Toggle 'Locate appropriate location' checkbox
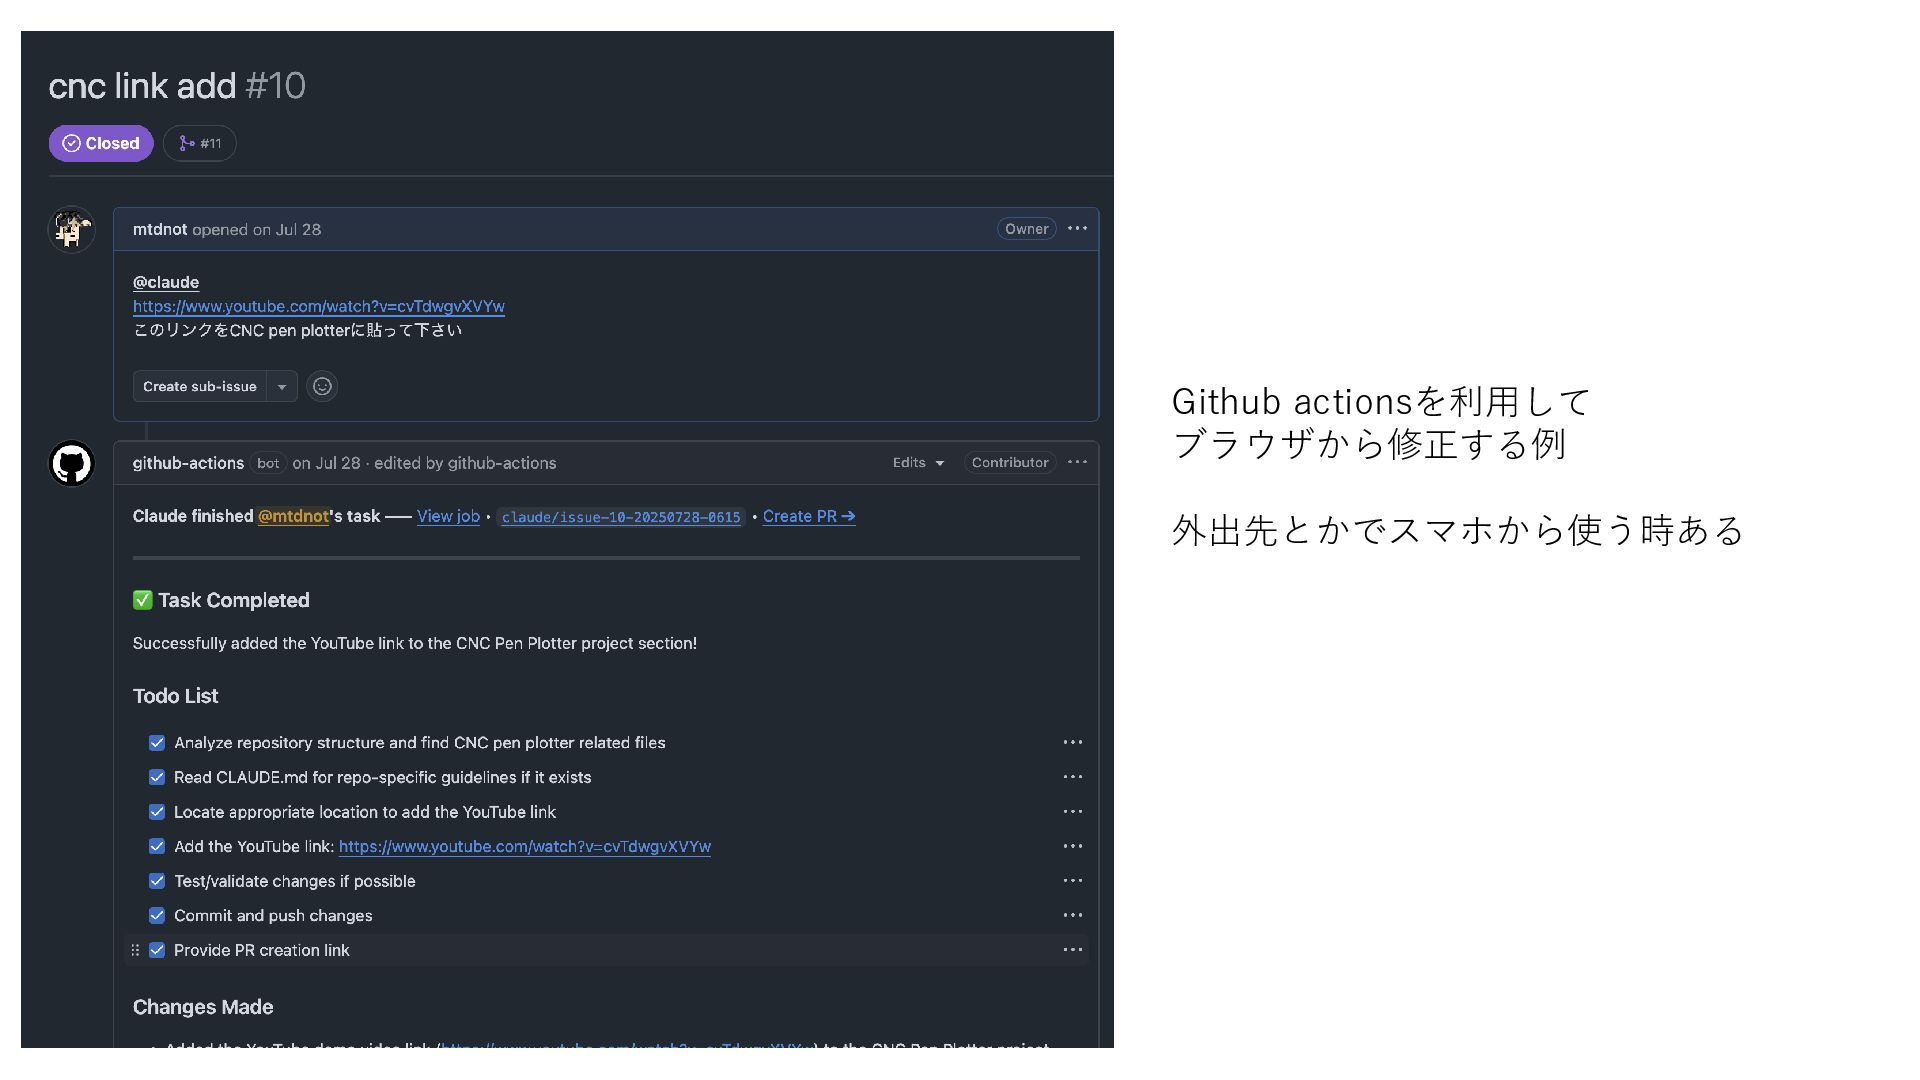The height and width of the screenshot is (1080, 1920). click(x=157, y=813)
